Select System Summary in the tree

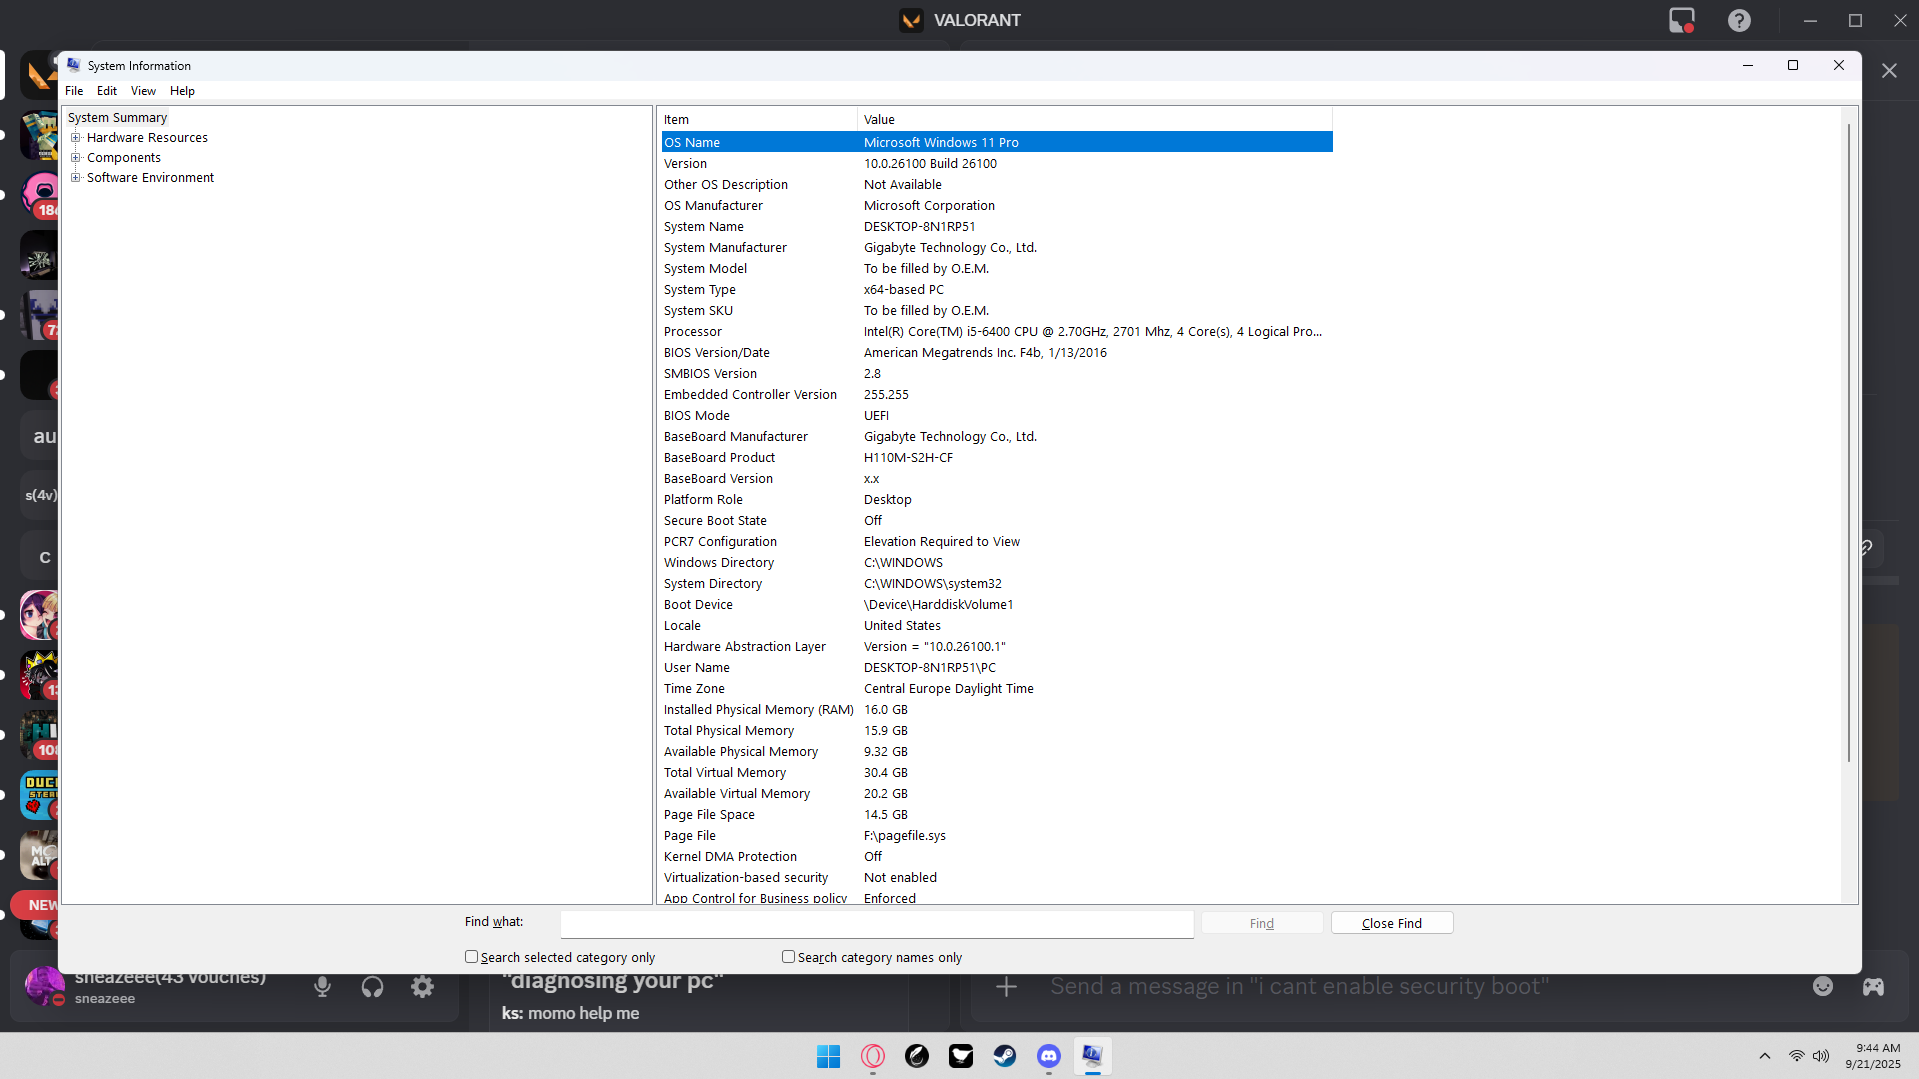click(117, 118)
